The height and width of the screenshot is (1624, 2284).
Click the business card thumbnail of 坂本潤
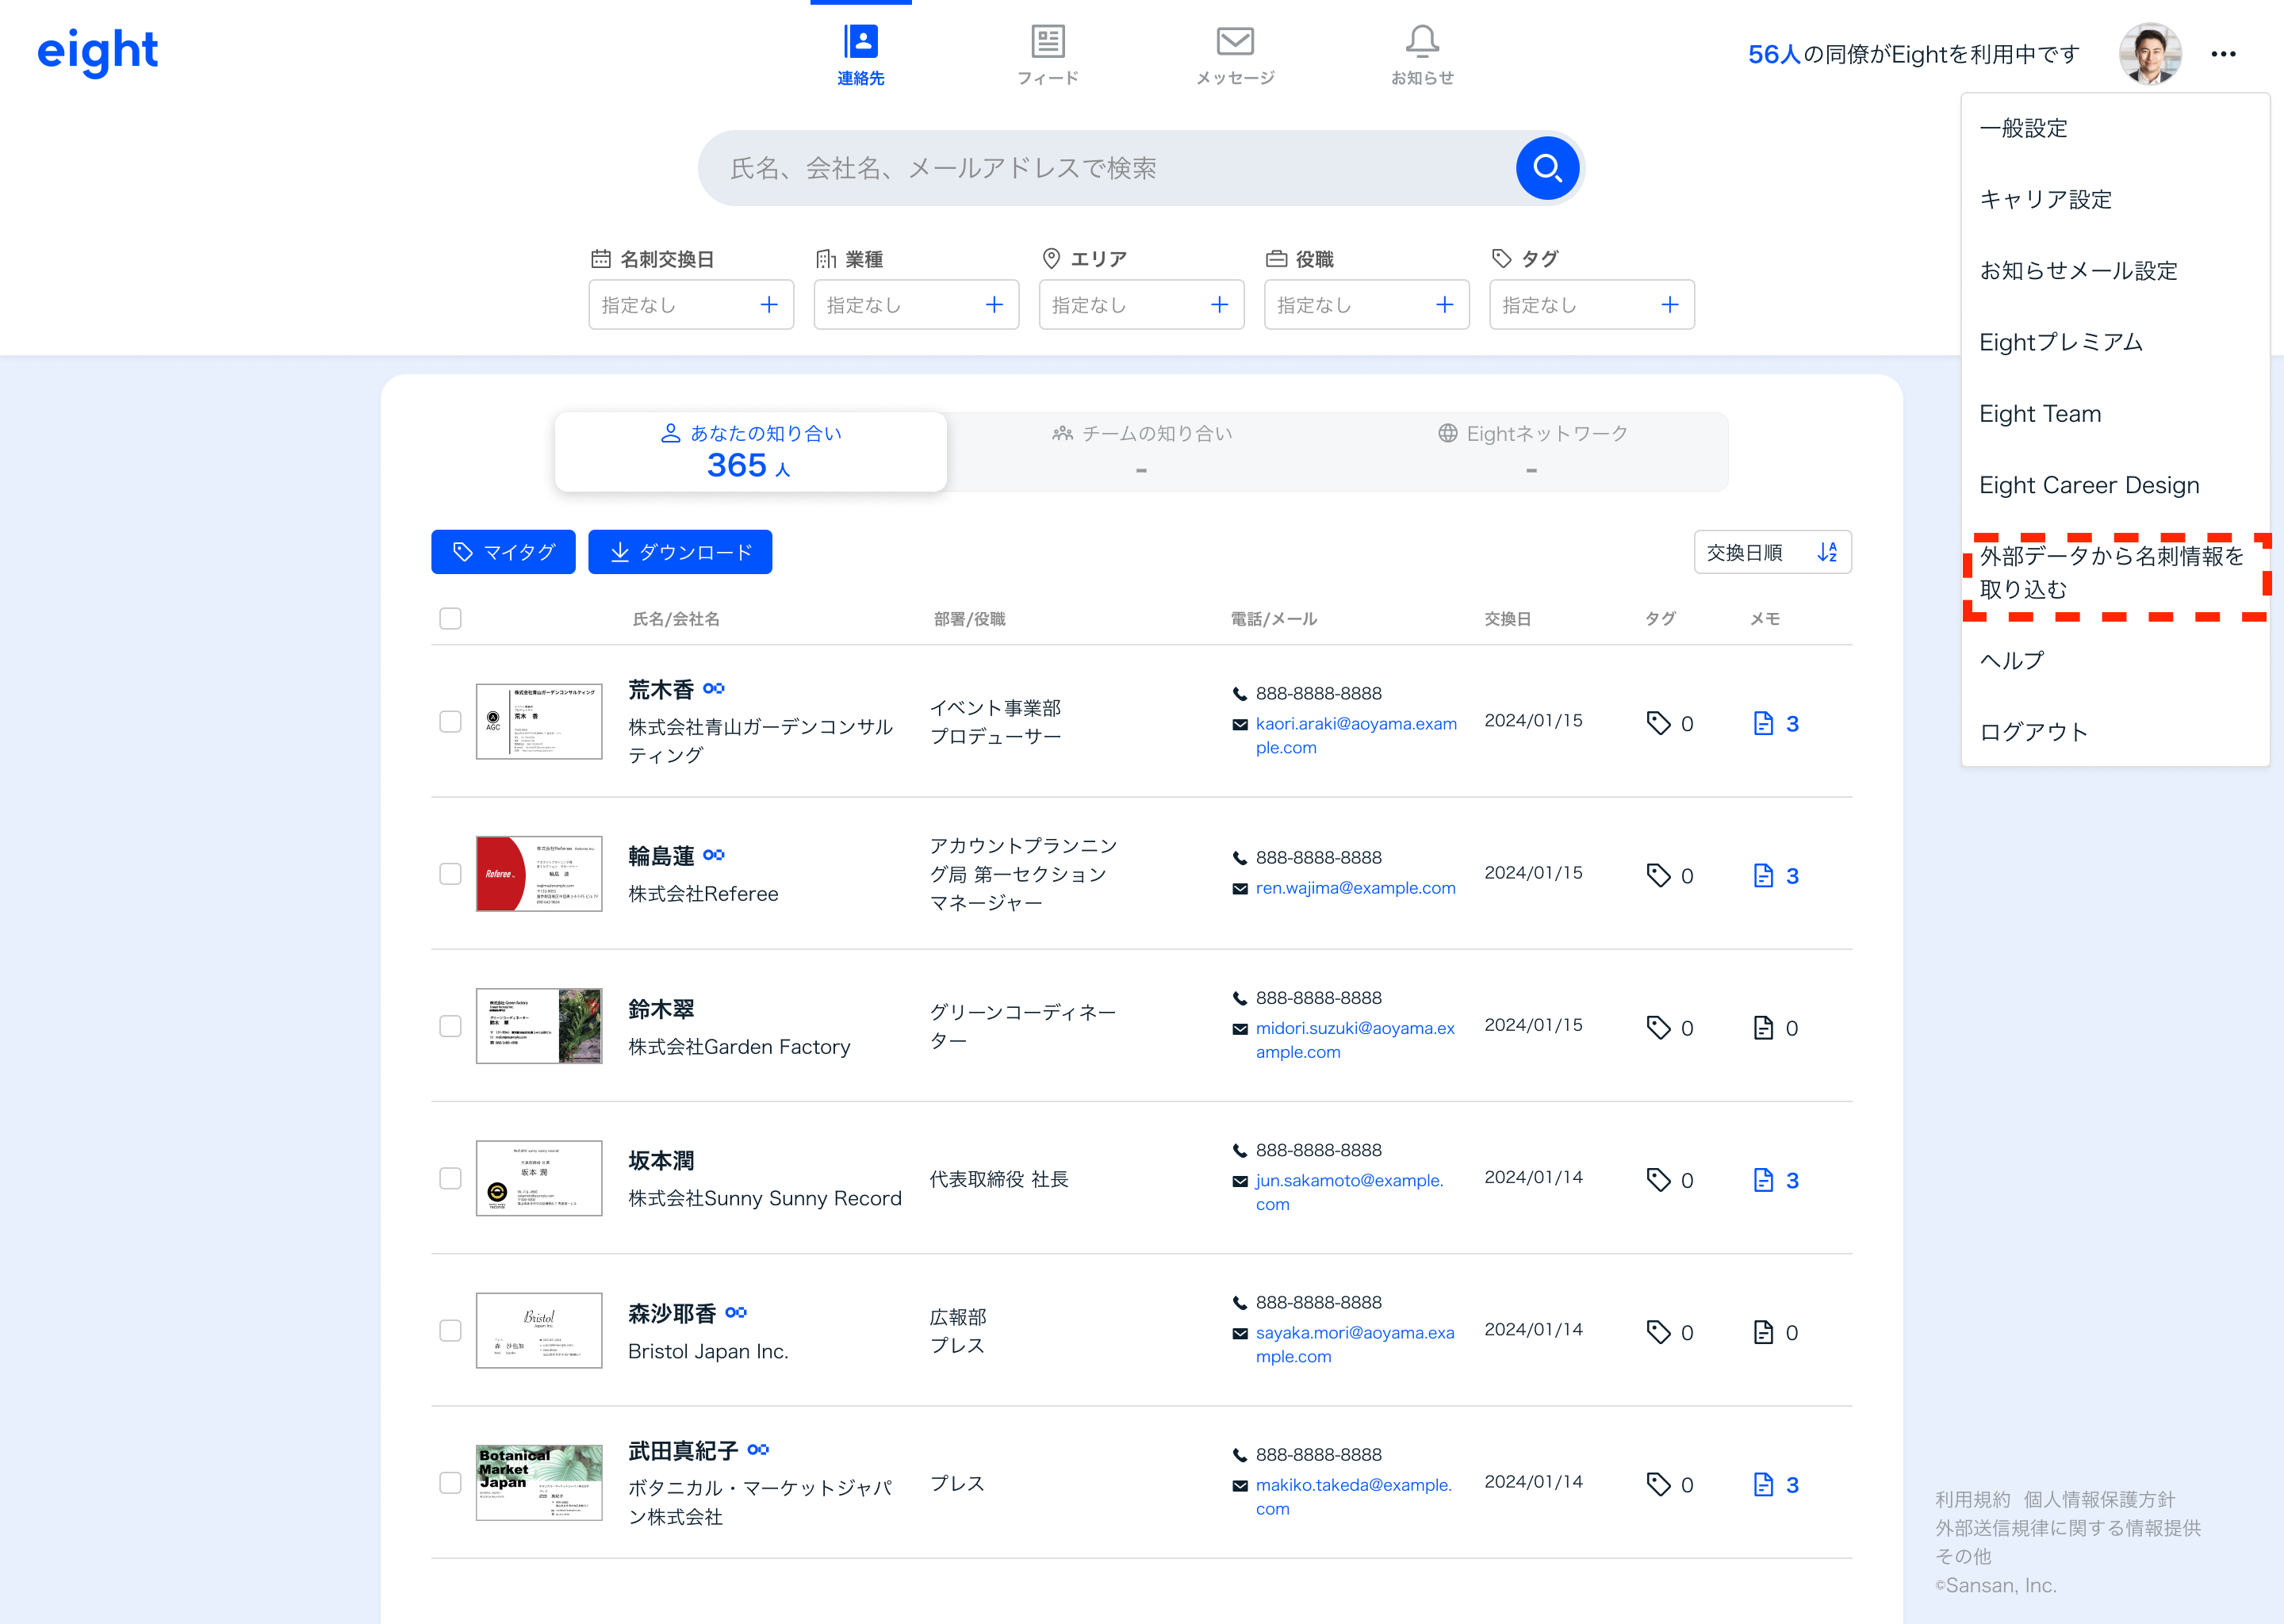539,1178
